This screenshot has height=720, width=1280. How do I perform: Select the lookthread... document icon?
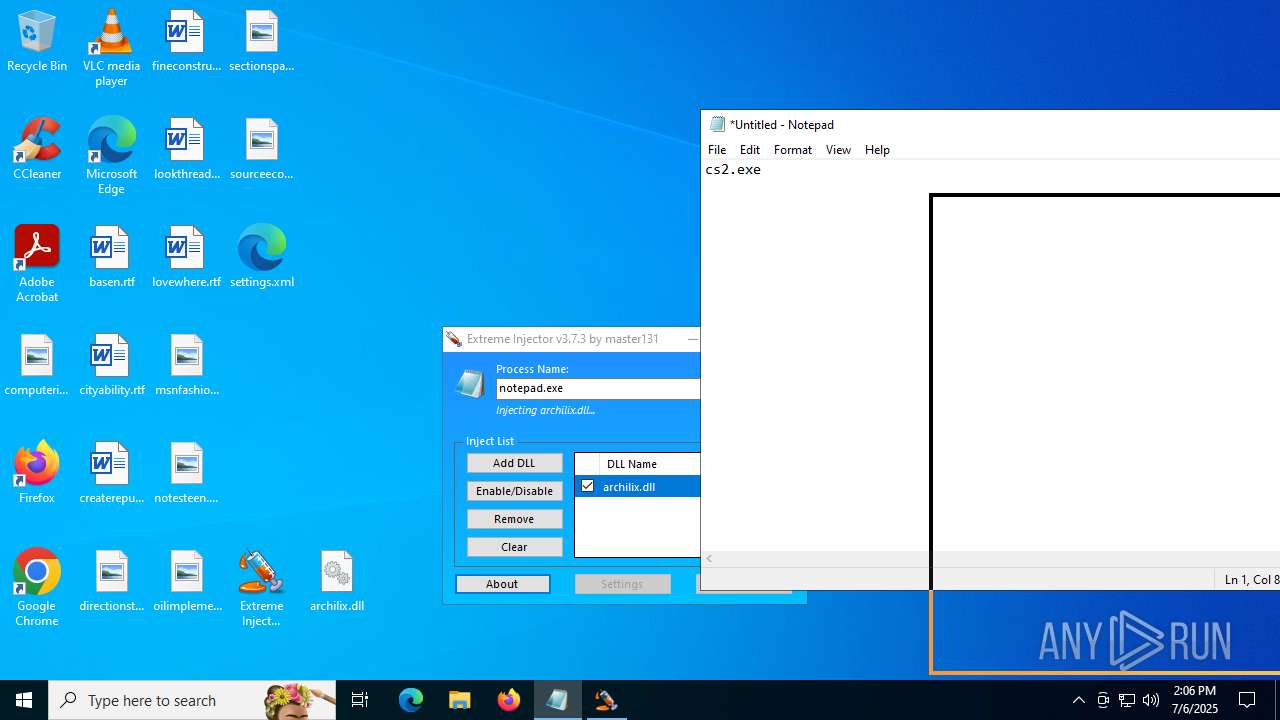coord(186,150)
